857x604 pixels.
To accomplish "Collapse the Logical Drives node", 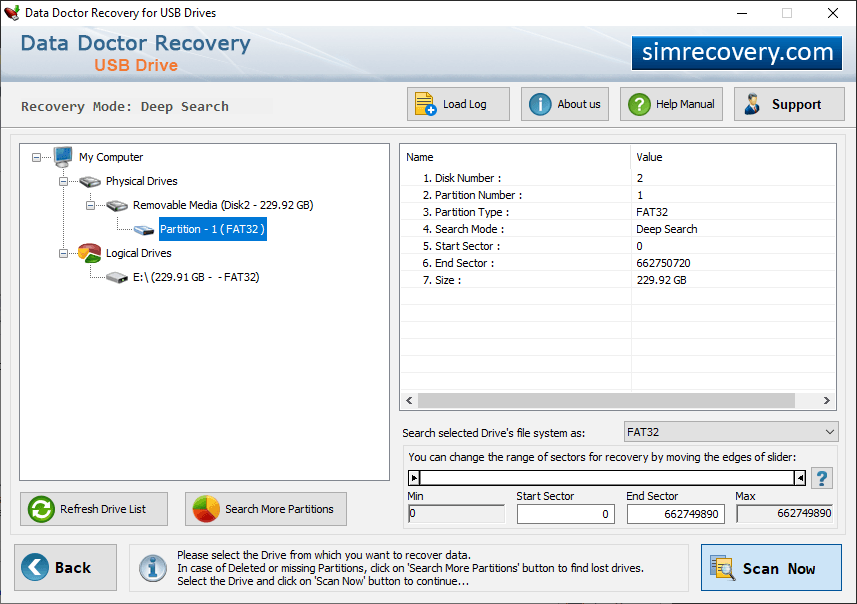I will click(x=63, y=254).
